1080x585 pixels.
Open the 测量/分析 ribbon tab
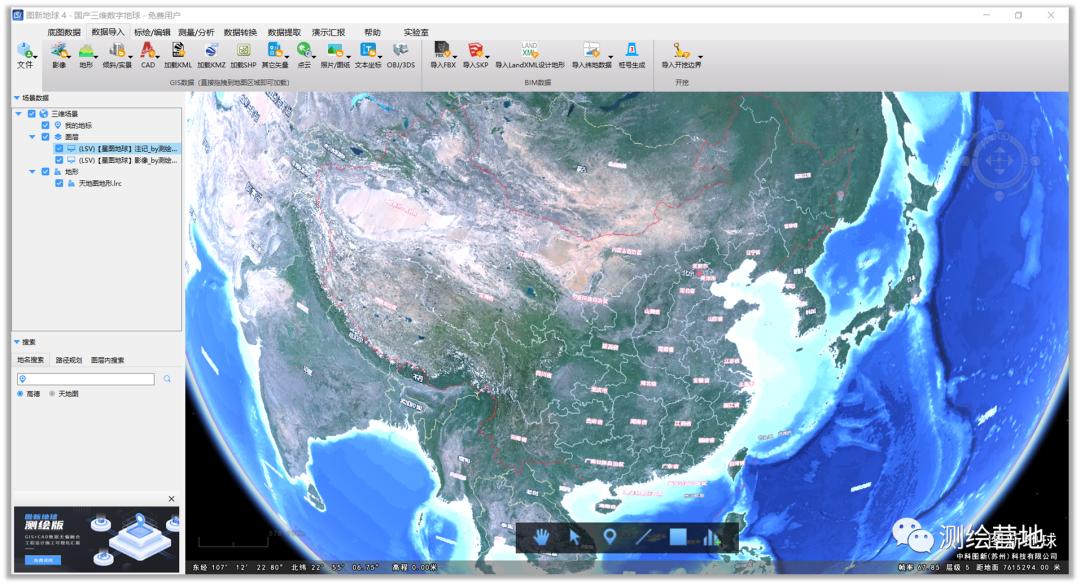[x=188, y=32]
